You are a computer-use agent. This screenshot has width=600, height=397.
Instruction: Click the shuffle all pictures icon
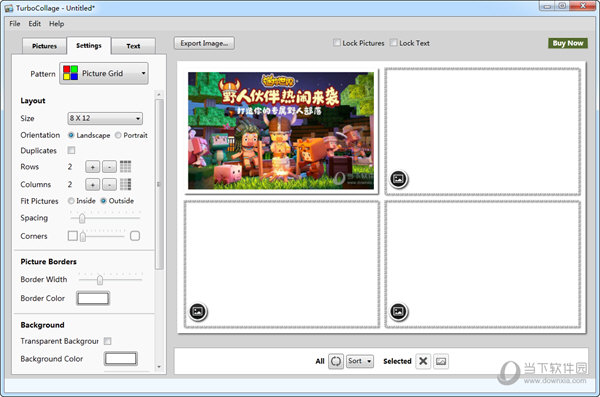tap(336, 361)
